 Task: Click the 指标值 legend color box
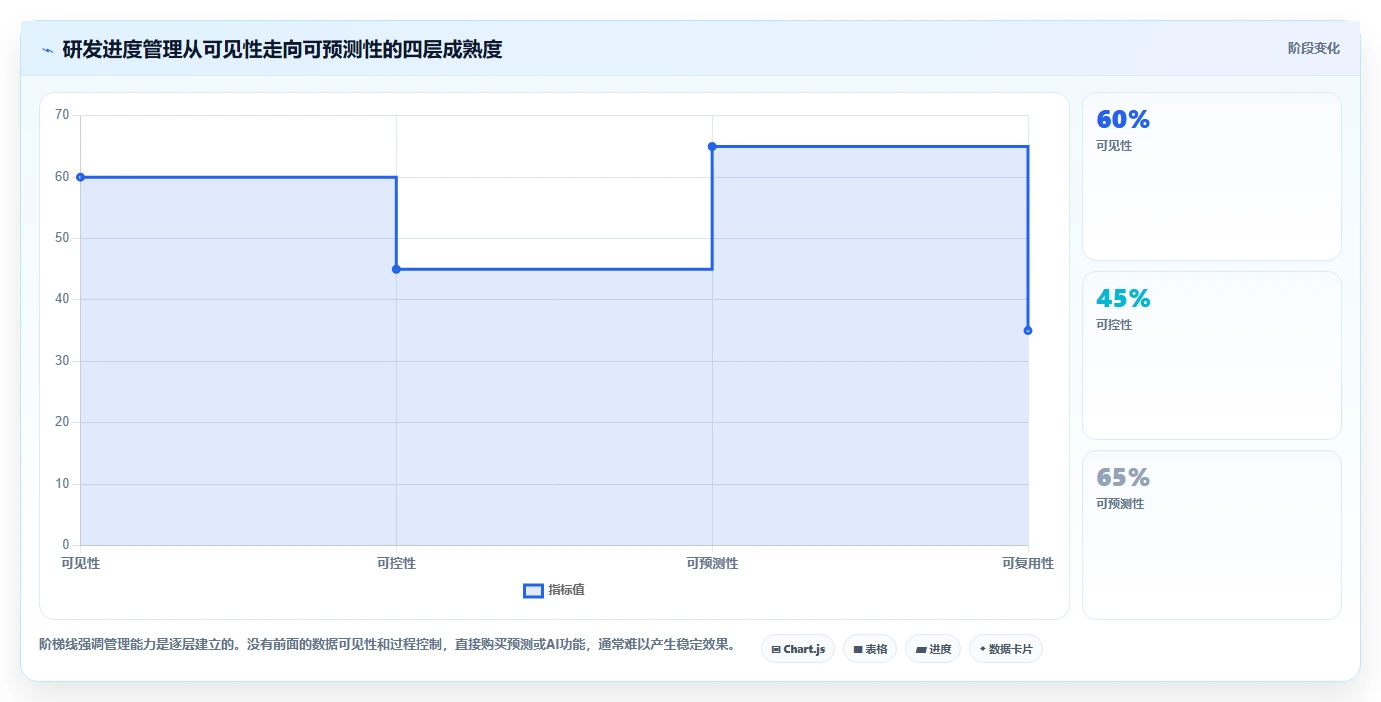[x=533, y=591]
